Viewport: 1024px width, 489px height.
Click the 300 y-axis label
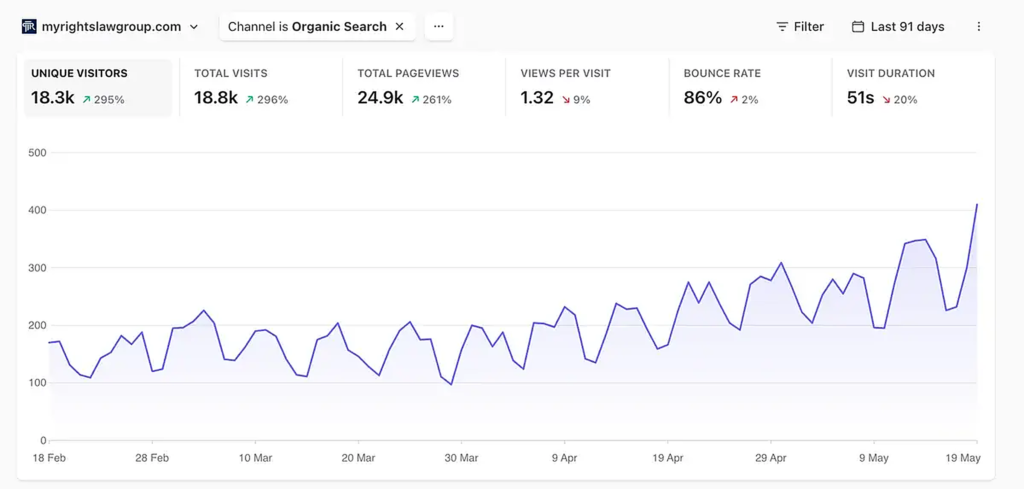(37, 268)
